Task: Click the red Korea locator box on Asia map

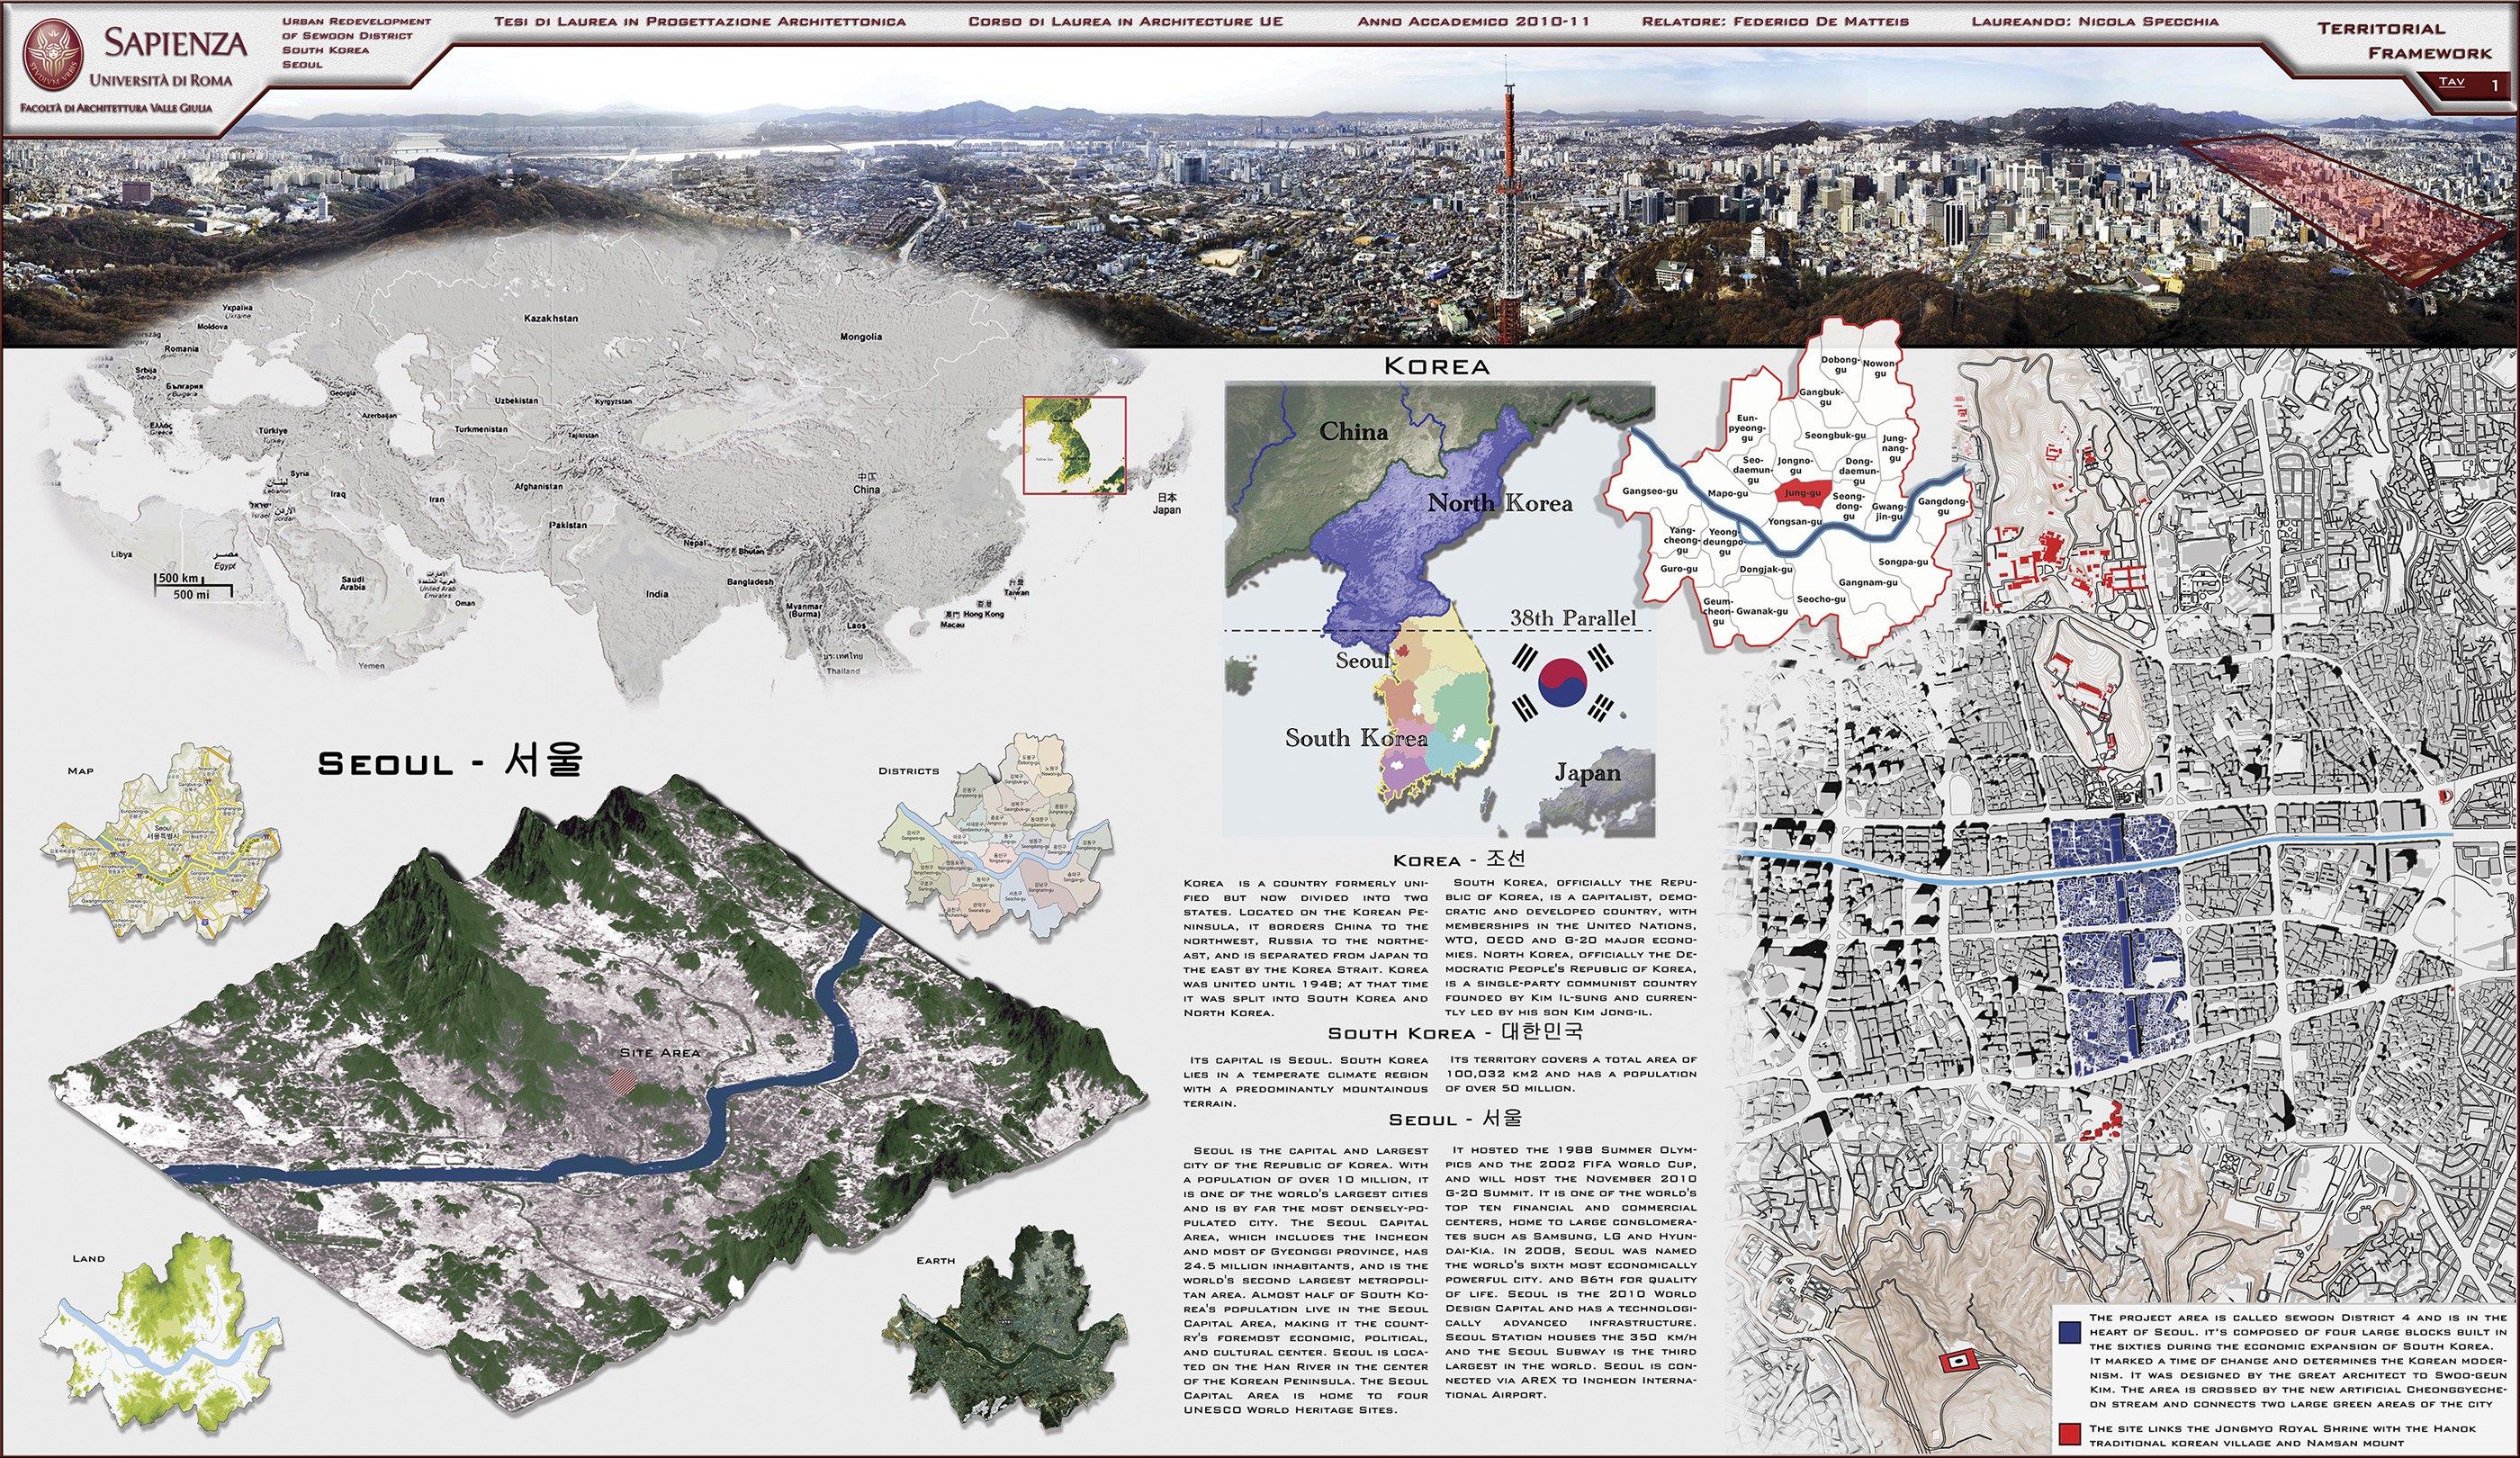Action: click(x=1074, y=445)
